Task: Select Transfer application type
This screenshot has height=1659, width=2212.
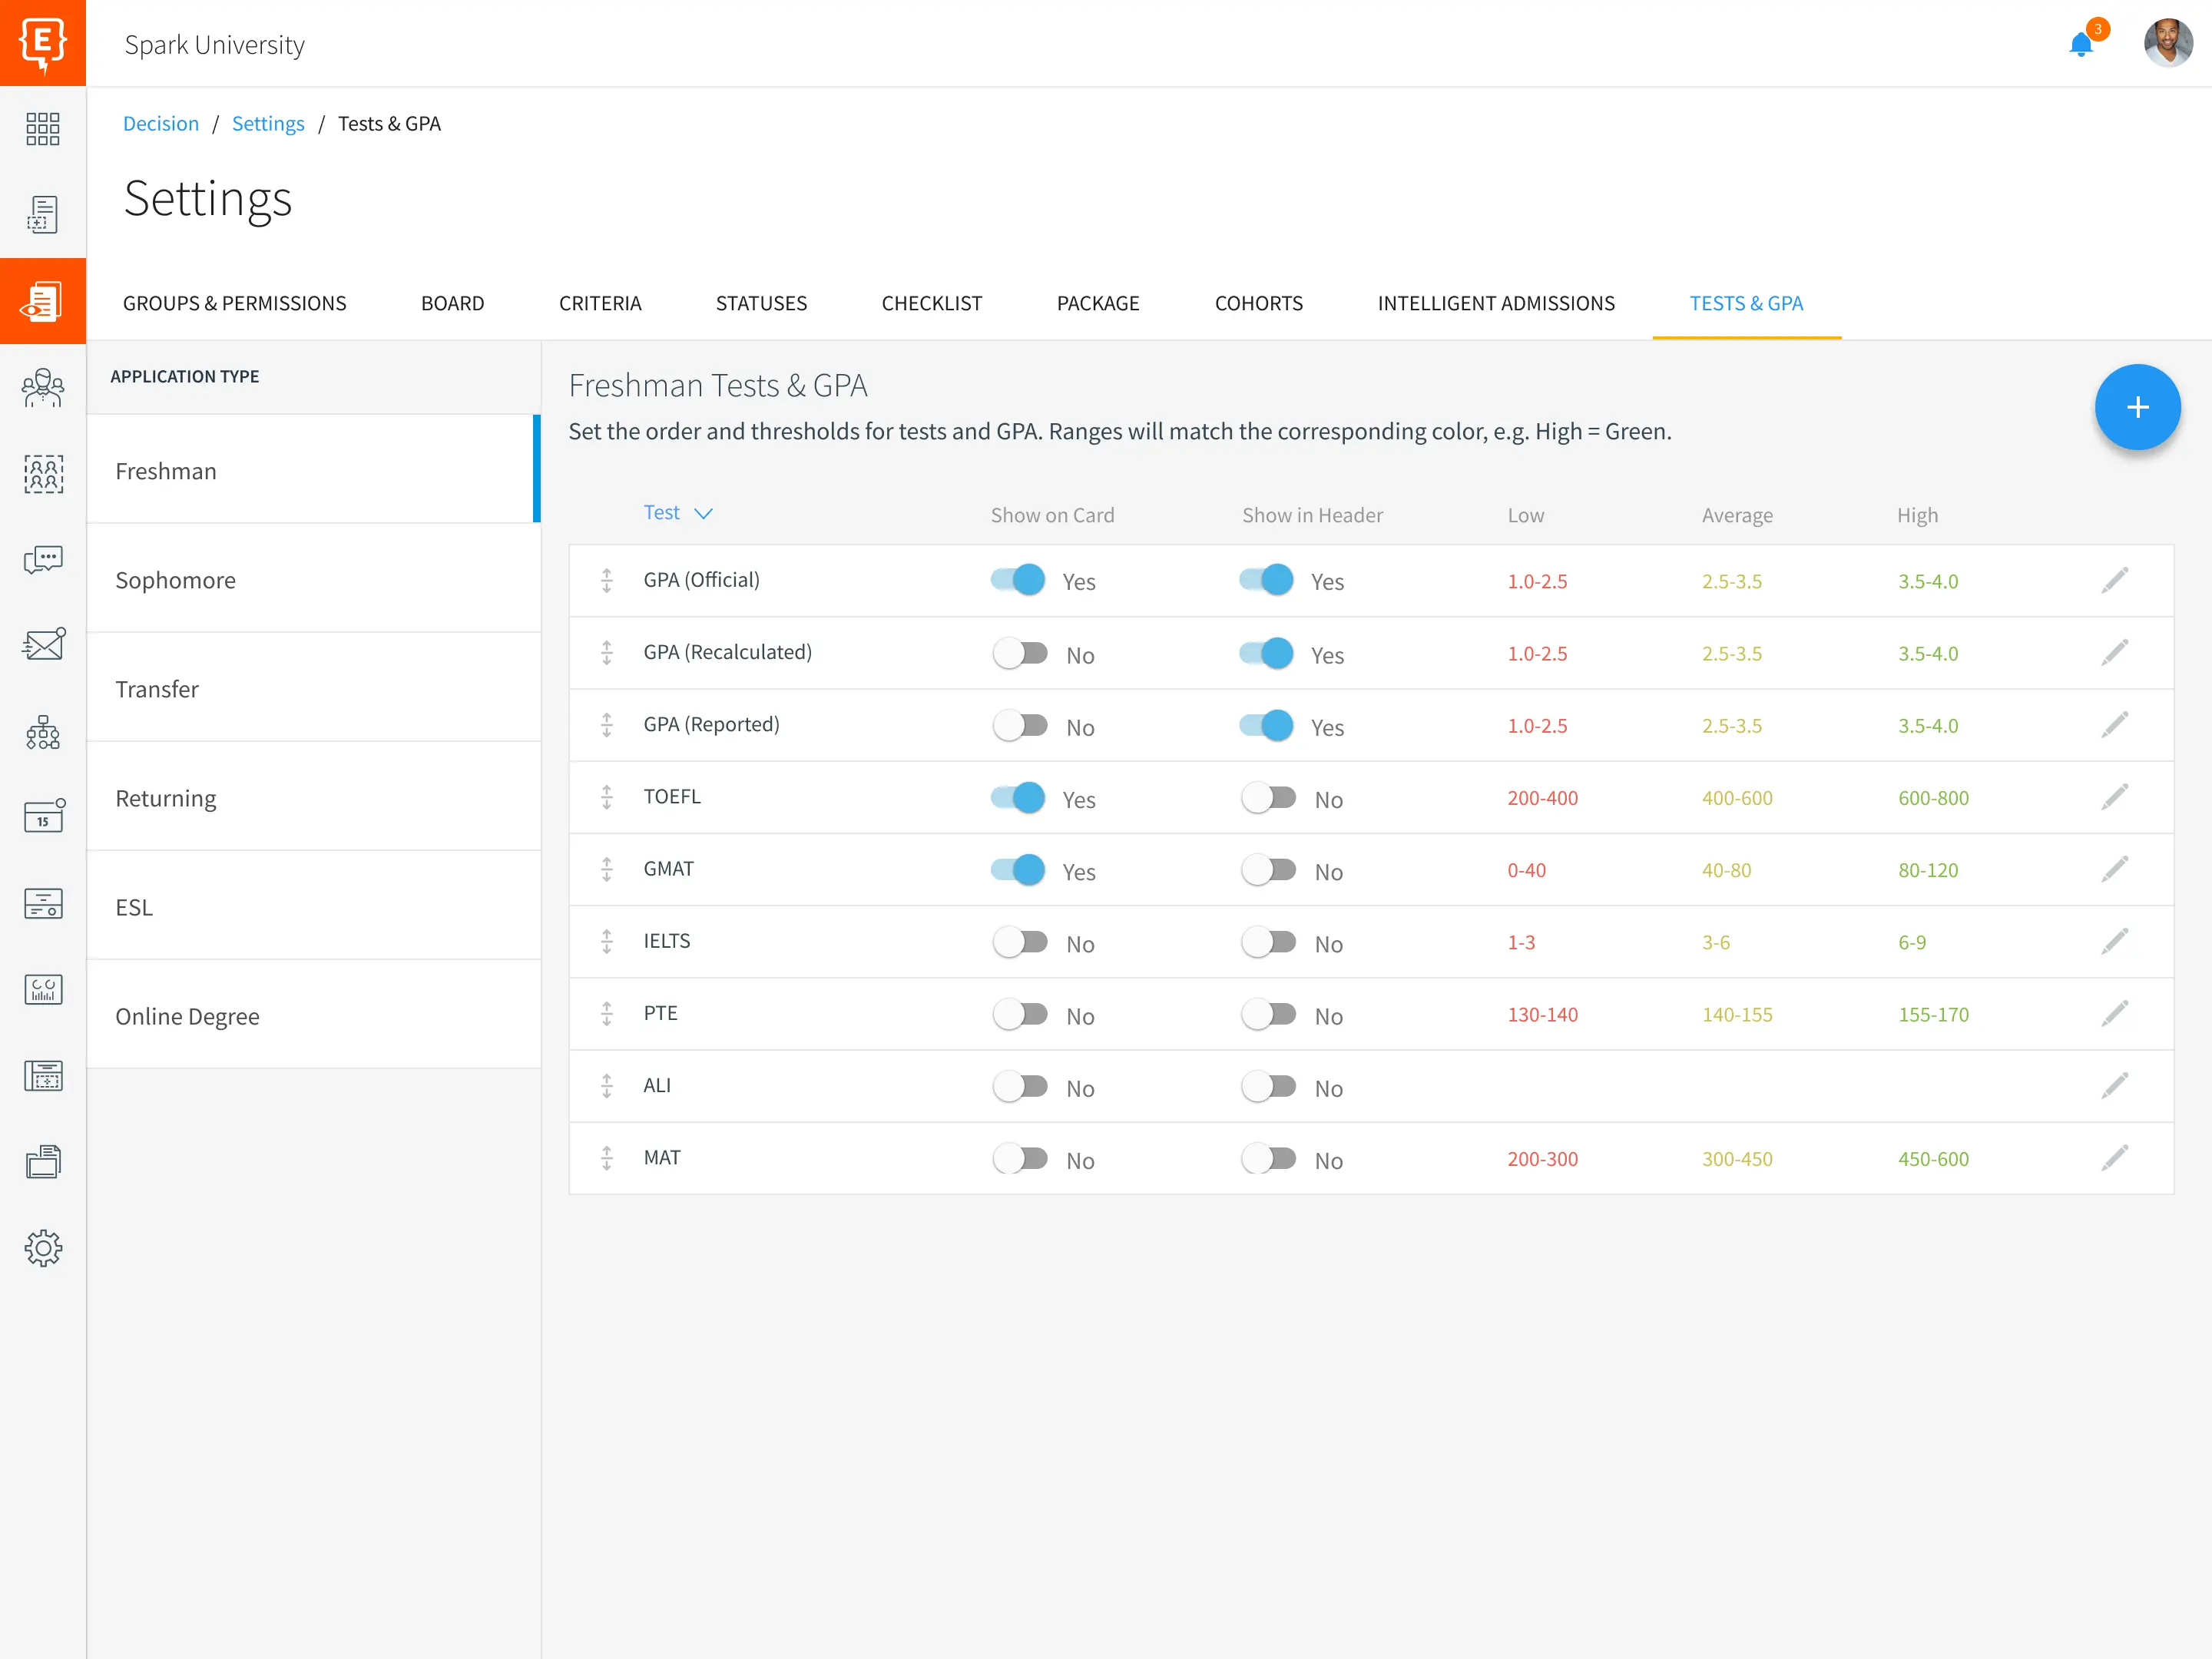Action: [x=313, y=688]
